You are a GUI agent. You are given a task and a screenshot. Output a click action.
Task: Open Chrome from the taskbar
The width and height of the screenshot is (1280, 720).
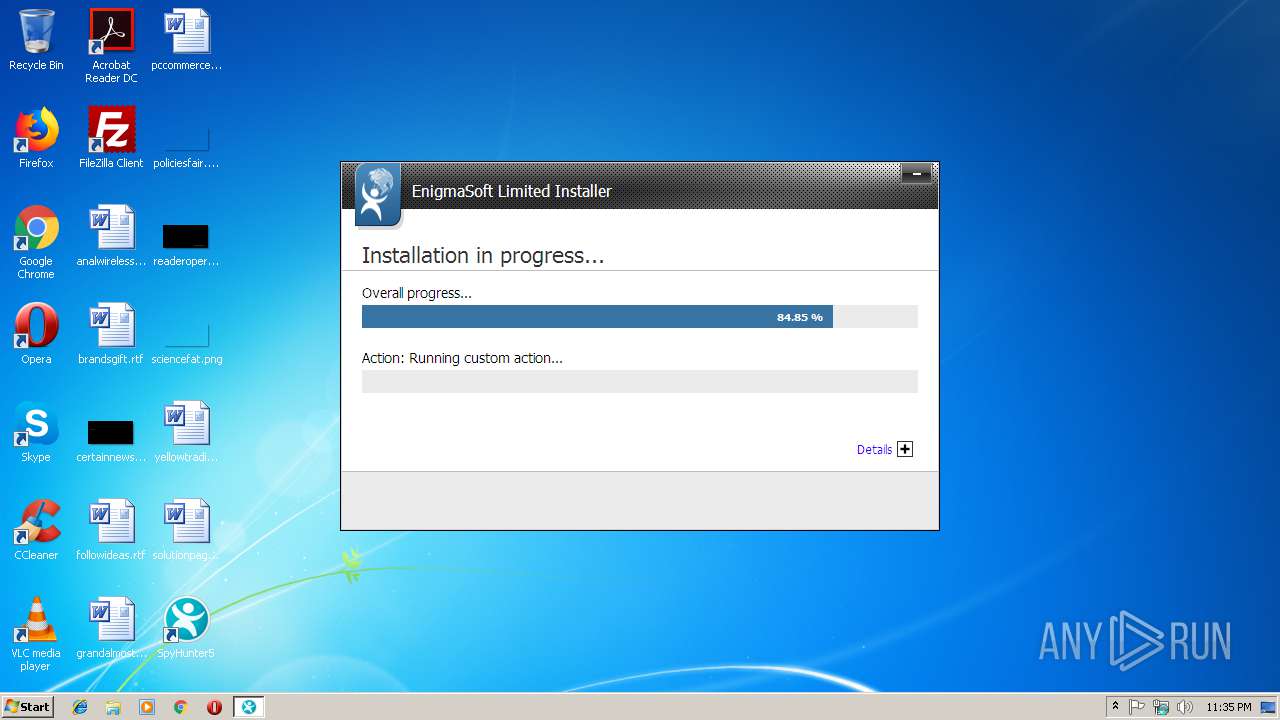(181, 707)
